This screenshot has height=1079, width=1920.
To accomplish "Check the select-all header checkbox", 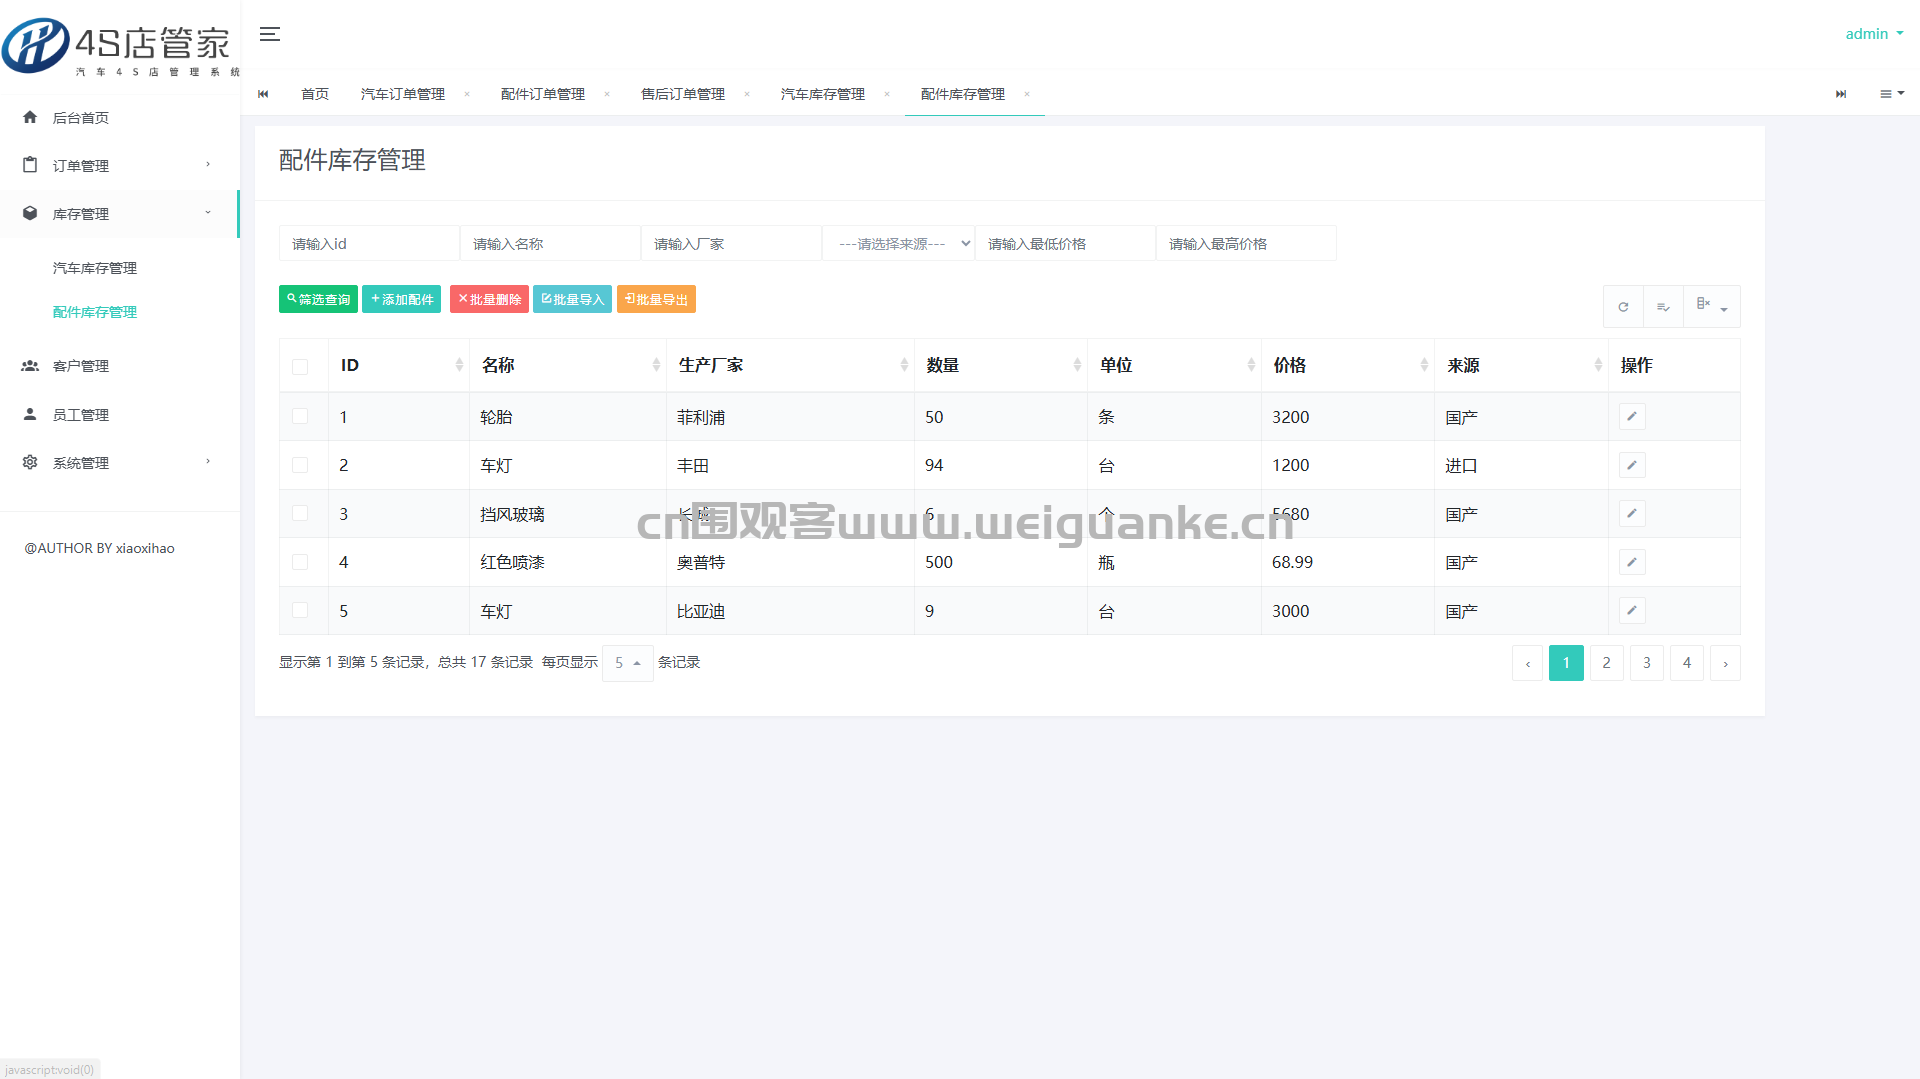I will point(300,366).
